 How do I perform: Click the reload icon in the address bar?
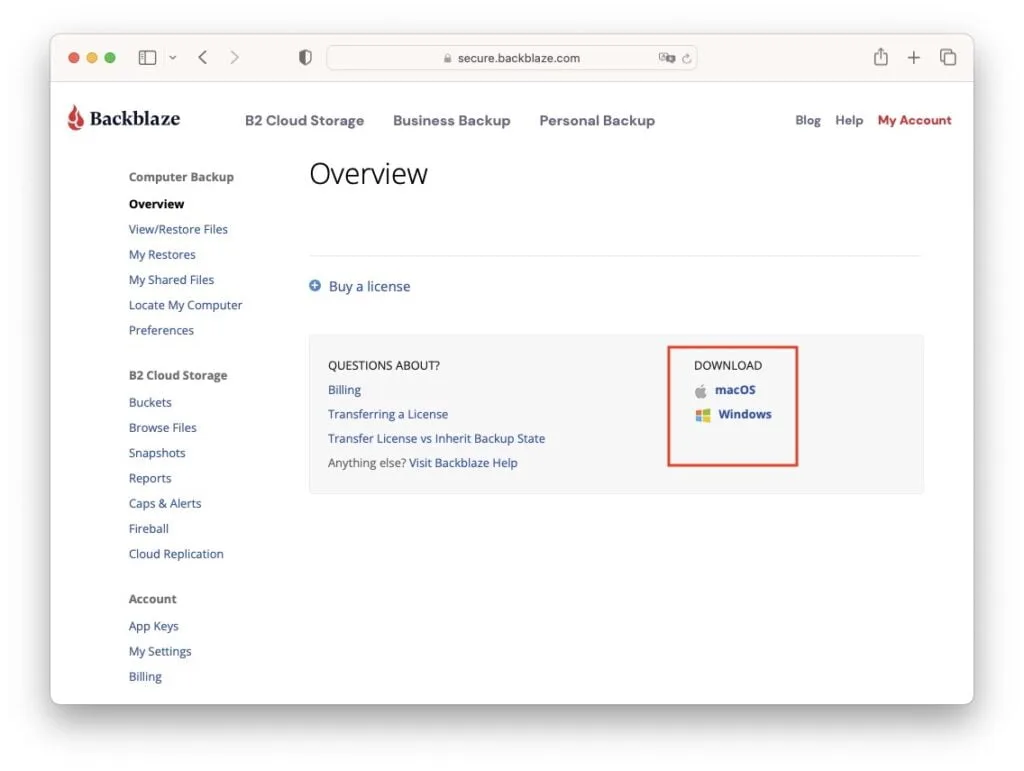point(687,58)
